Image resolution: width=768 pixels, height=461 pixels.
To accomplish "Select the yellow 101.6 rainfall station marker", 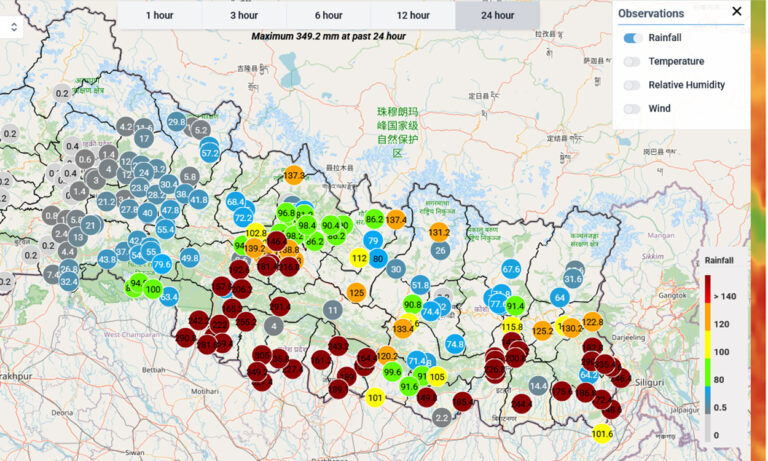I will pos(602,433).
